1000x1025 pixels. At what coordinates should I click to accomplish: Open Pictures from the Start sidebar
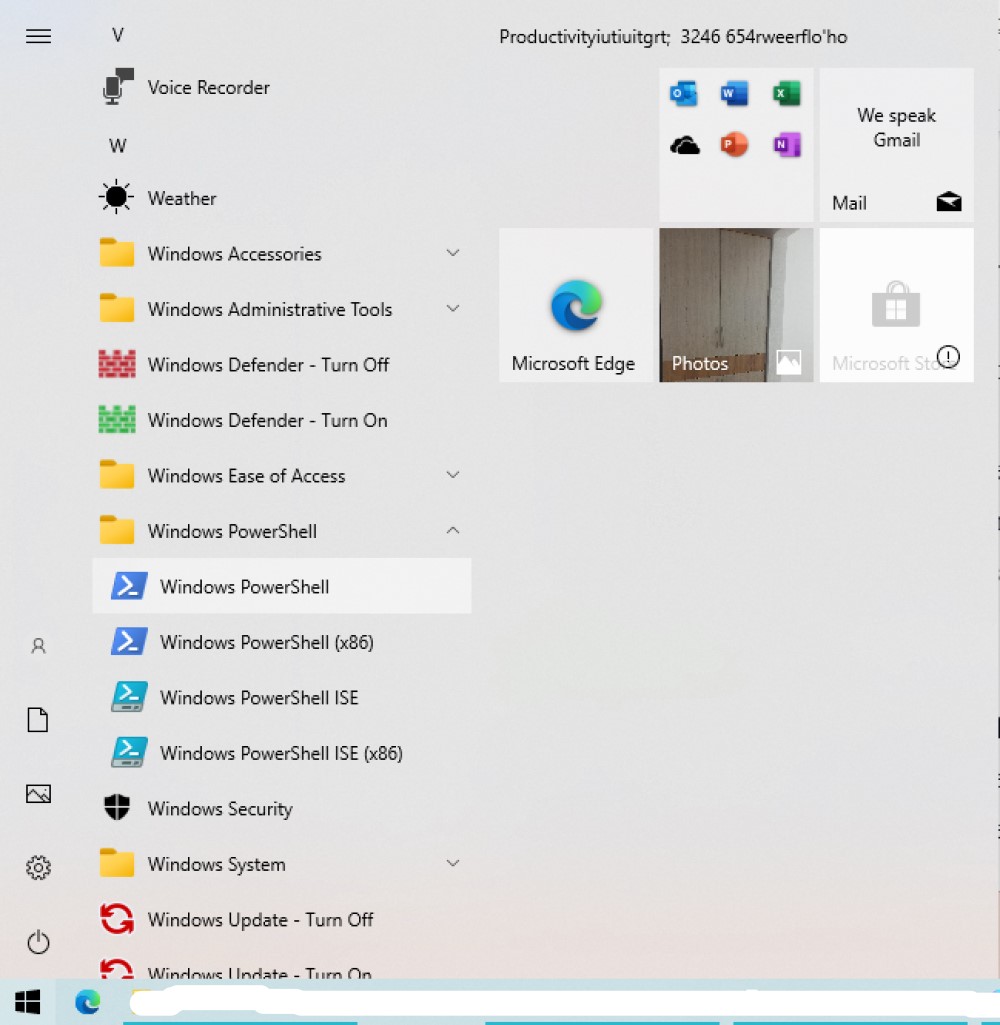coord(39,794)
